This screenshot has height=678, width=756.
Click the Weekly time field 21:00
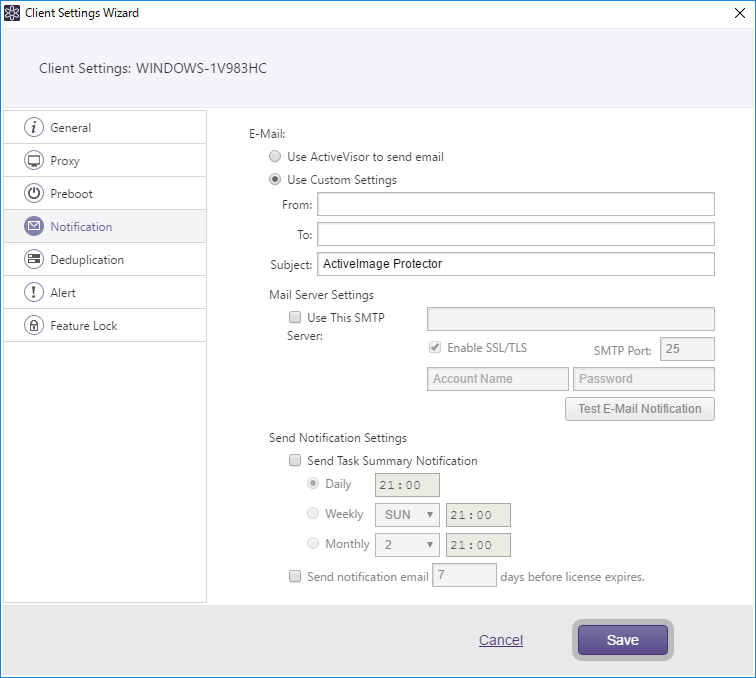pyautogui.click(x=478, y=515)
